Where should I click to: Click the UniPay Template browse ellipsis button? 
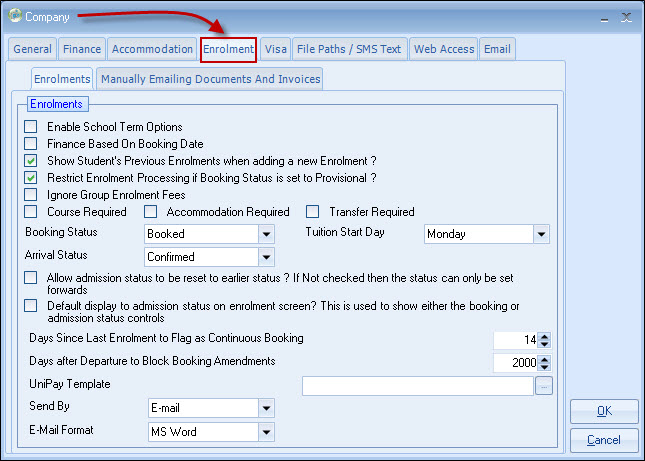tap(543, 387)
